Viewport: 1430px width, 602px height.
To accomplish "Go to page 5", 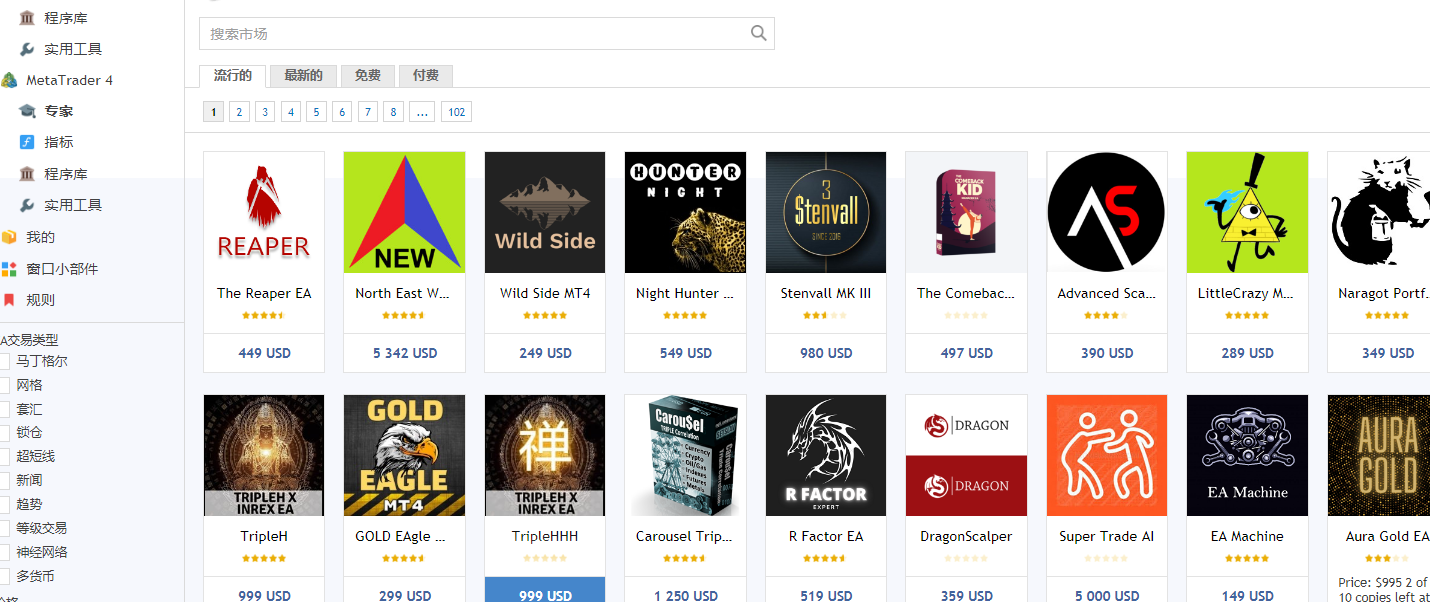I will click(x=317, y=112).
